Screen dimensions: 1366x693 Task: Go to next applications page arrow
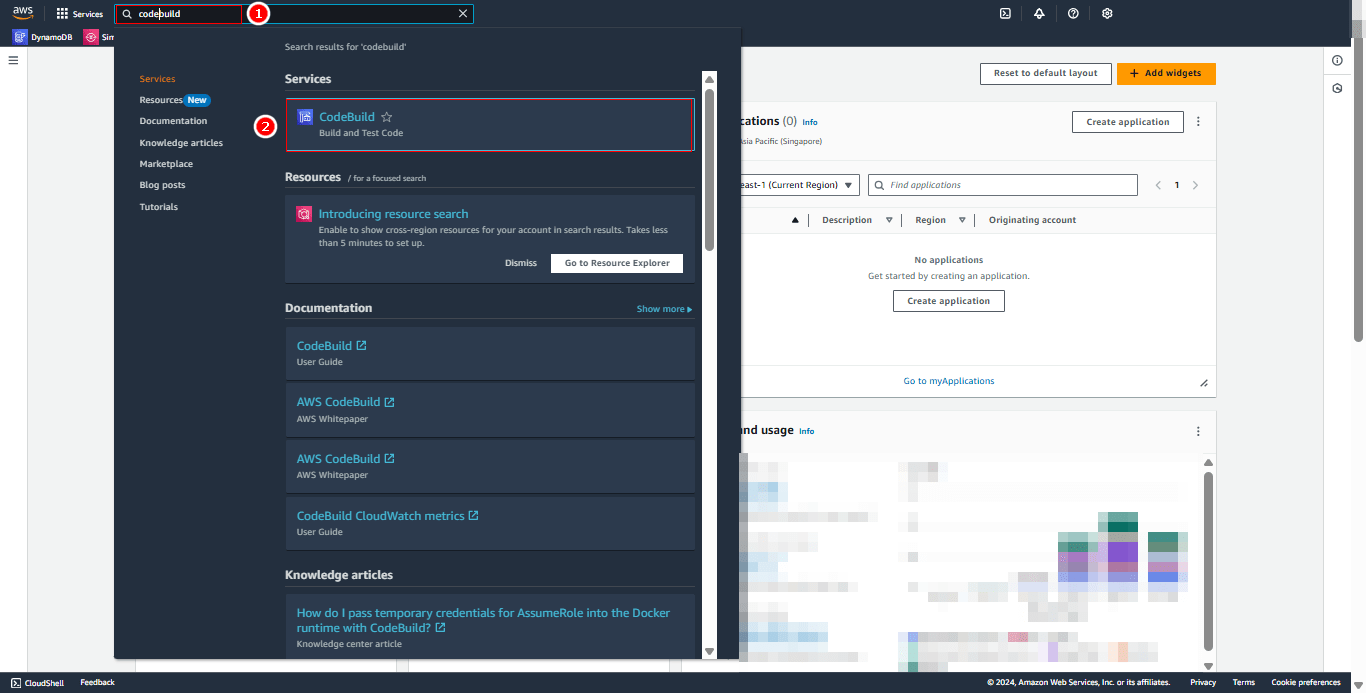[1195, 185]
